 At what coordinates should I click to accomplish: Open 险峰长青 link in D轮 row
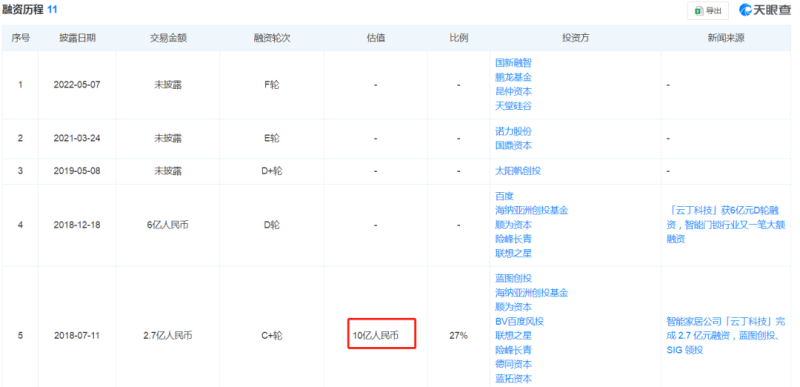click(513, 239)
